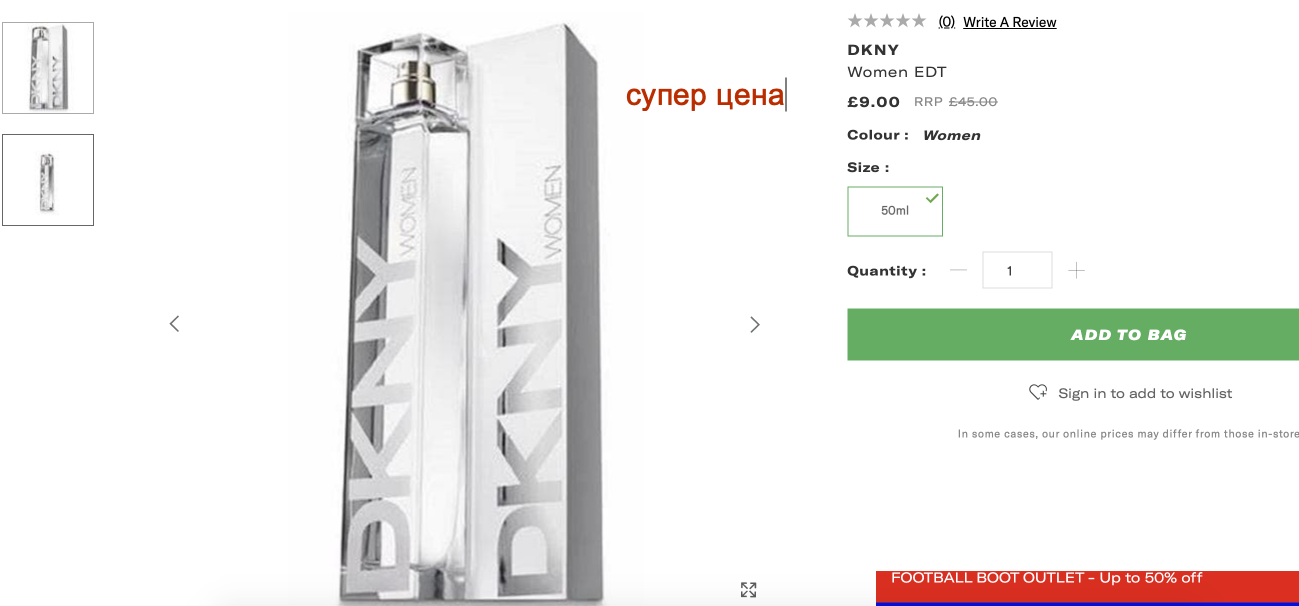Screen dimensions: 1299x606
Task: Click the green checkmark on 50ml size
Action: click(932, 198)
